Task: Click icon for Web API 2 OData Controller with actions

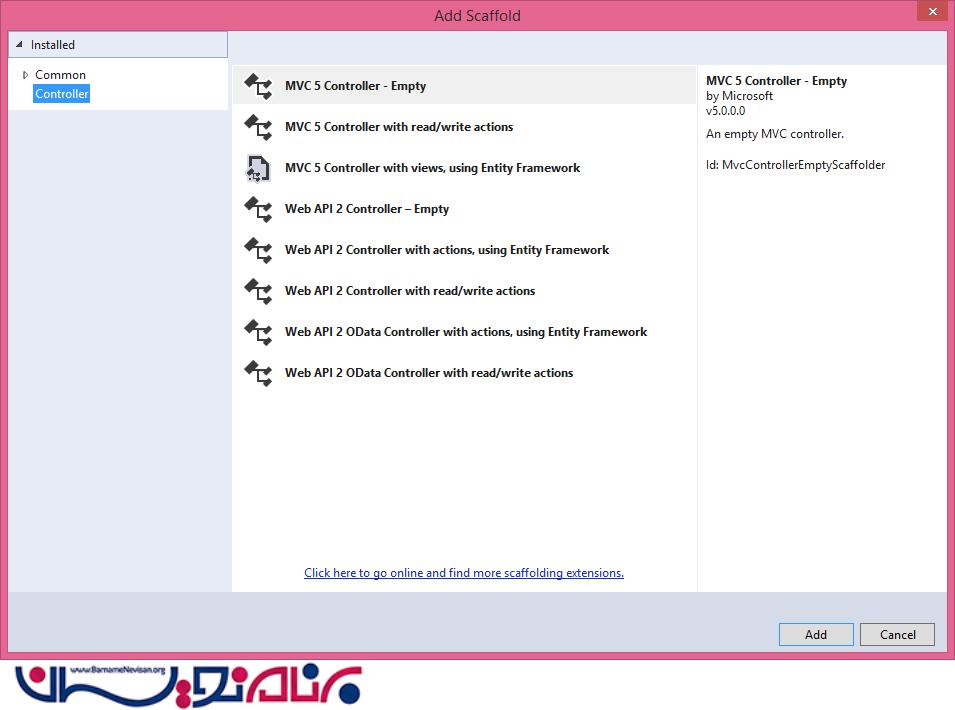Action: coord(258,332)
